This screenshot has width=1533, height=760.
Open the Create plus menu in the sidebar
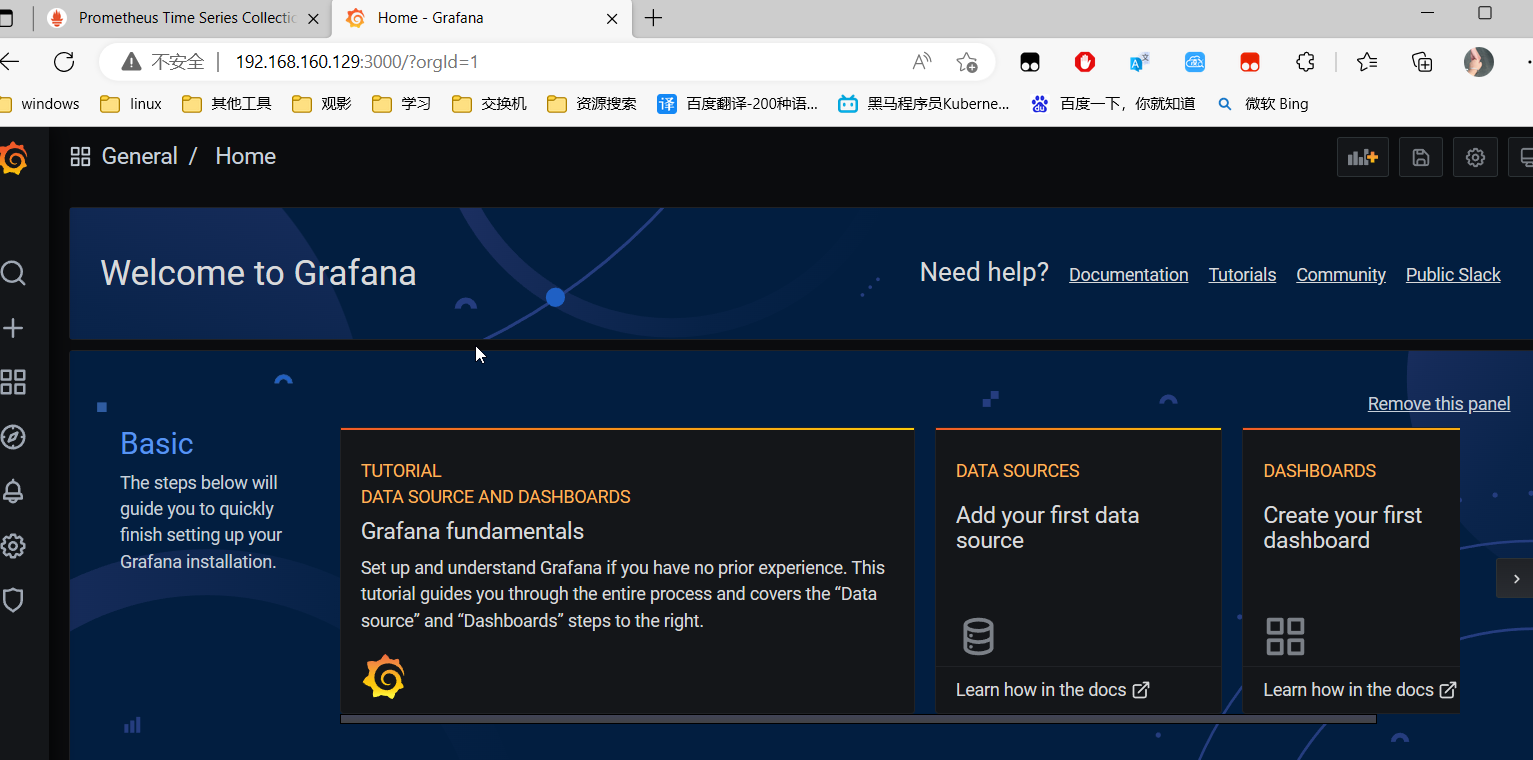pos(13,328)
